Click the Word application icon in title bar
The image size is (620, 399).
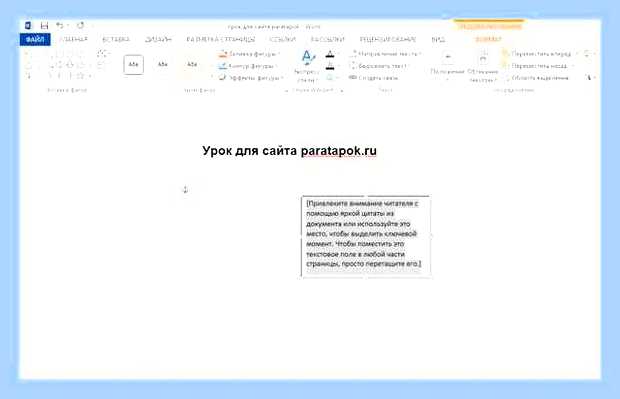(x=28, y=26)
